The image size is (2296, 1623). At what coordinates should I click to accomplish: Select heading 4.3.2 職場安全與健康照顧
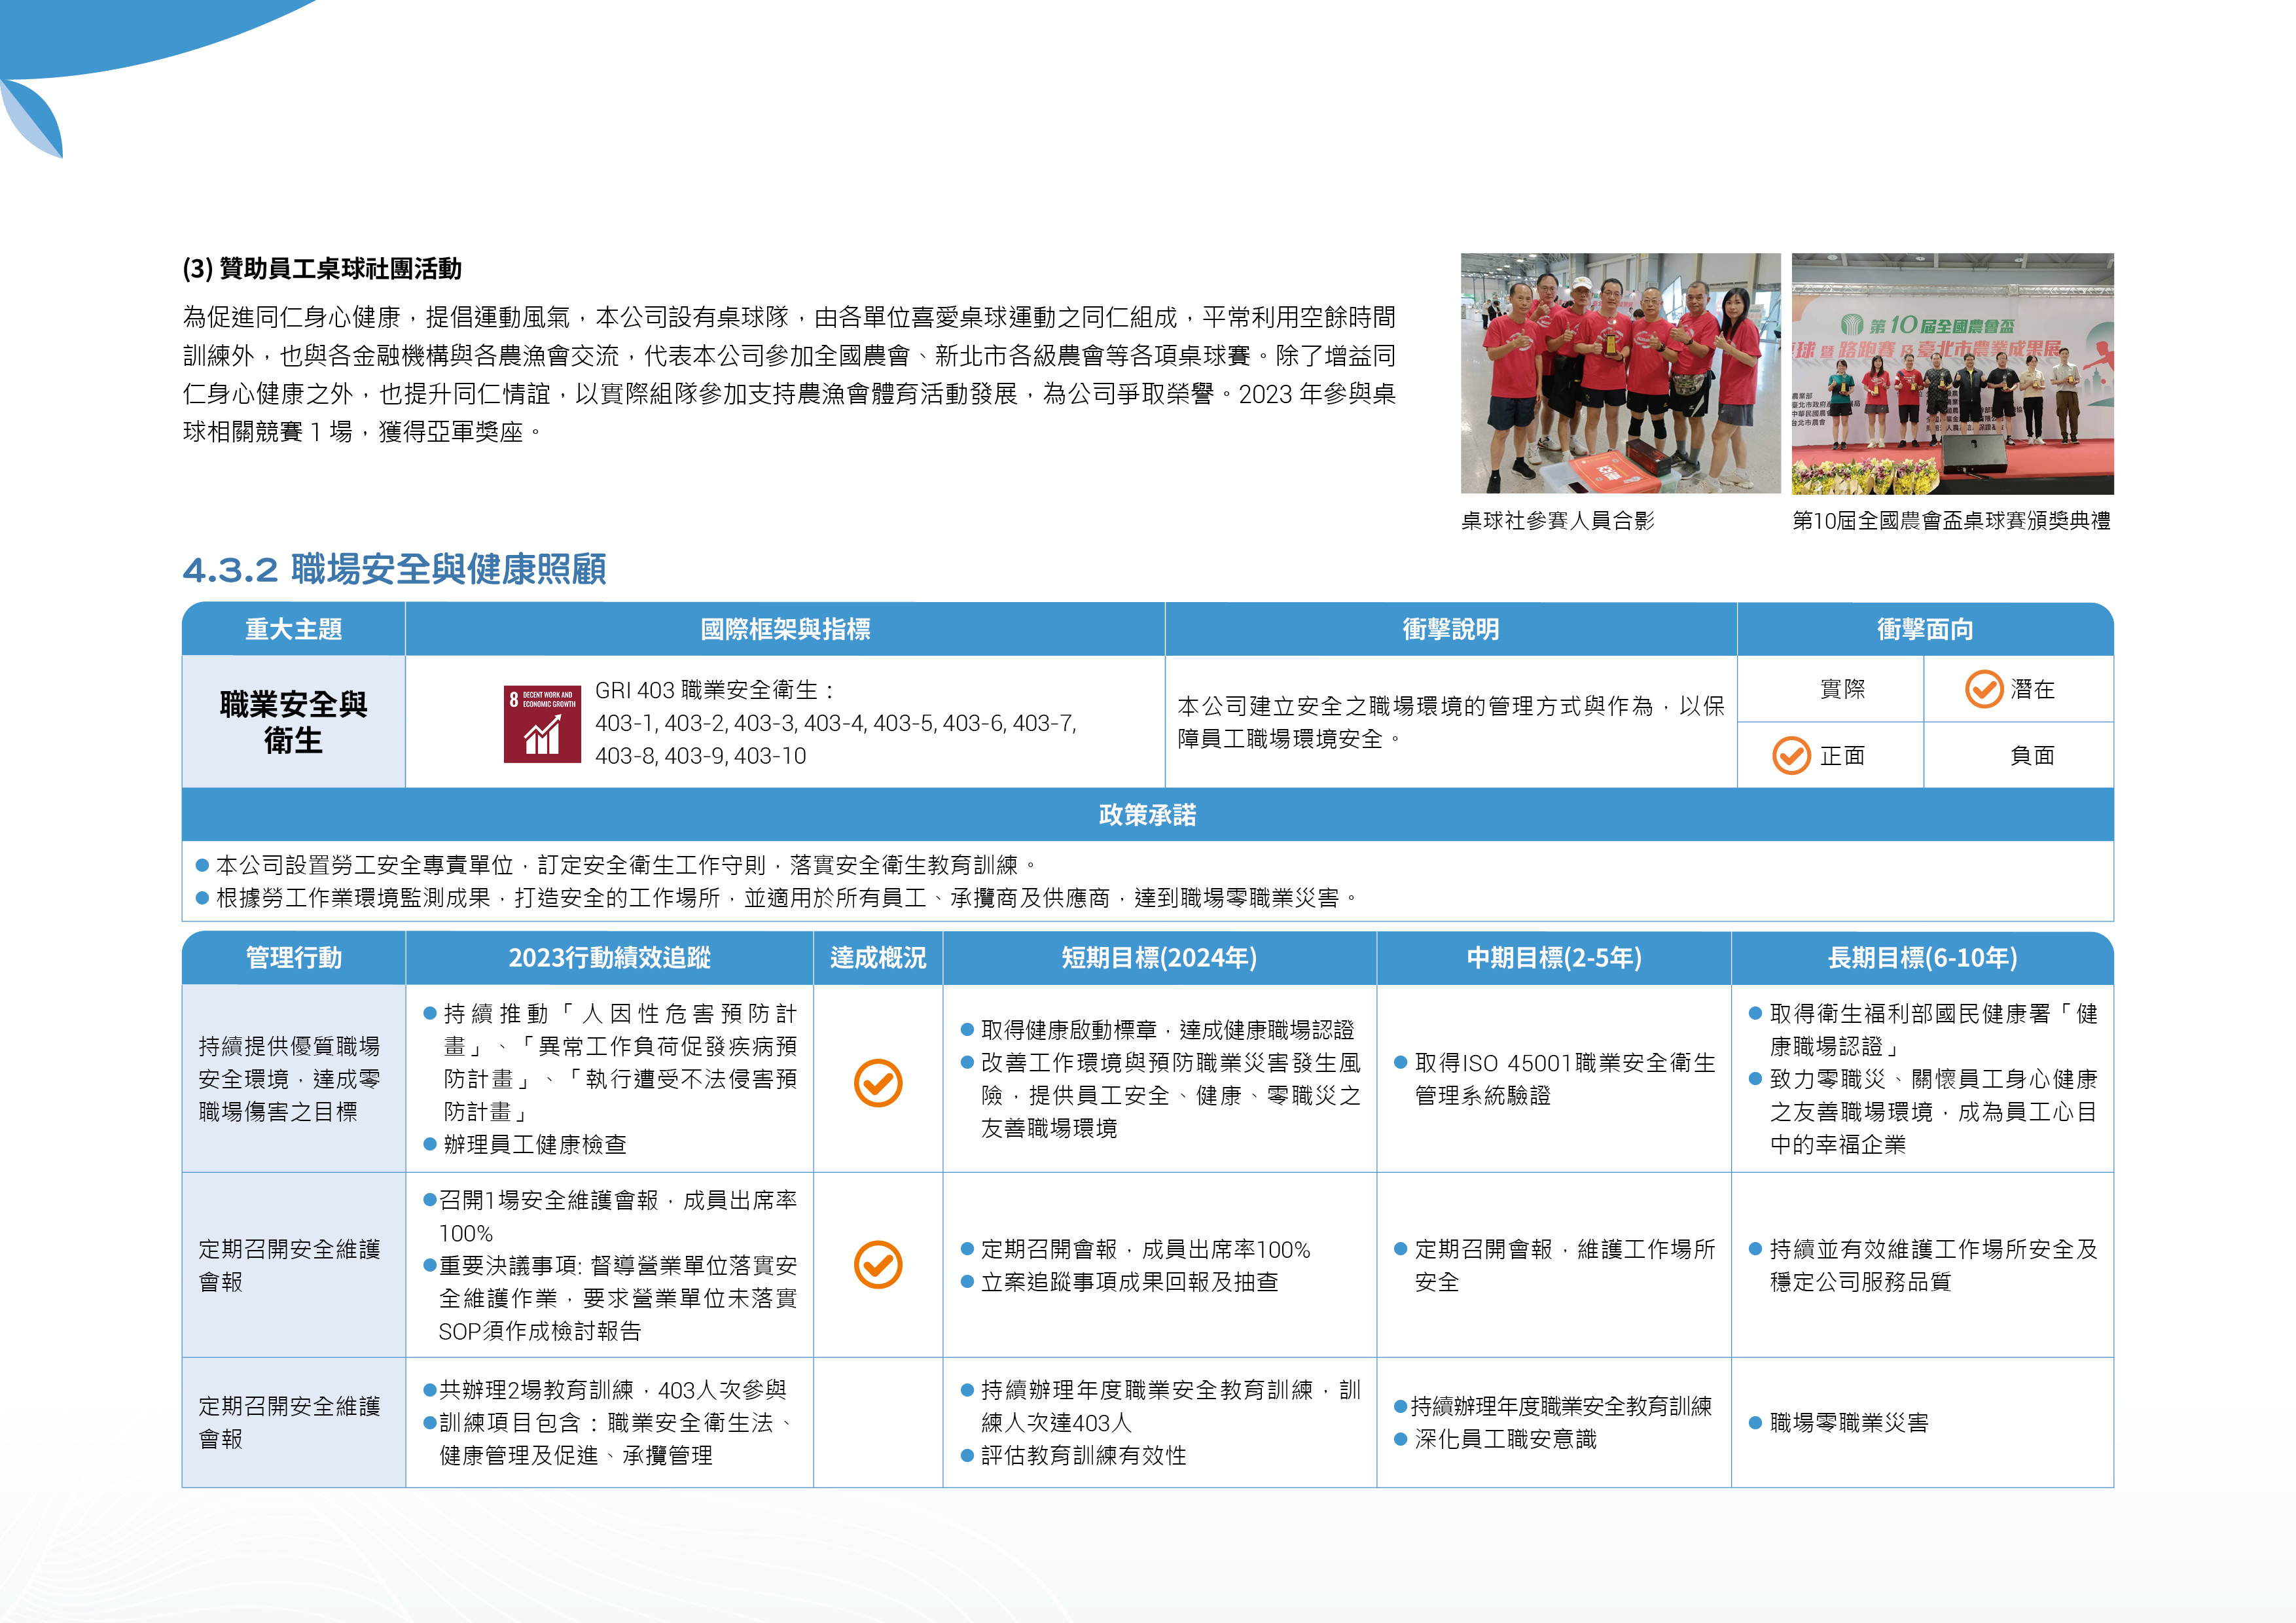pos(394,570)
